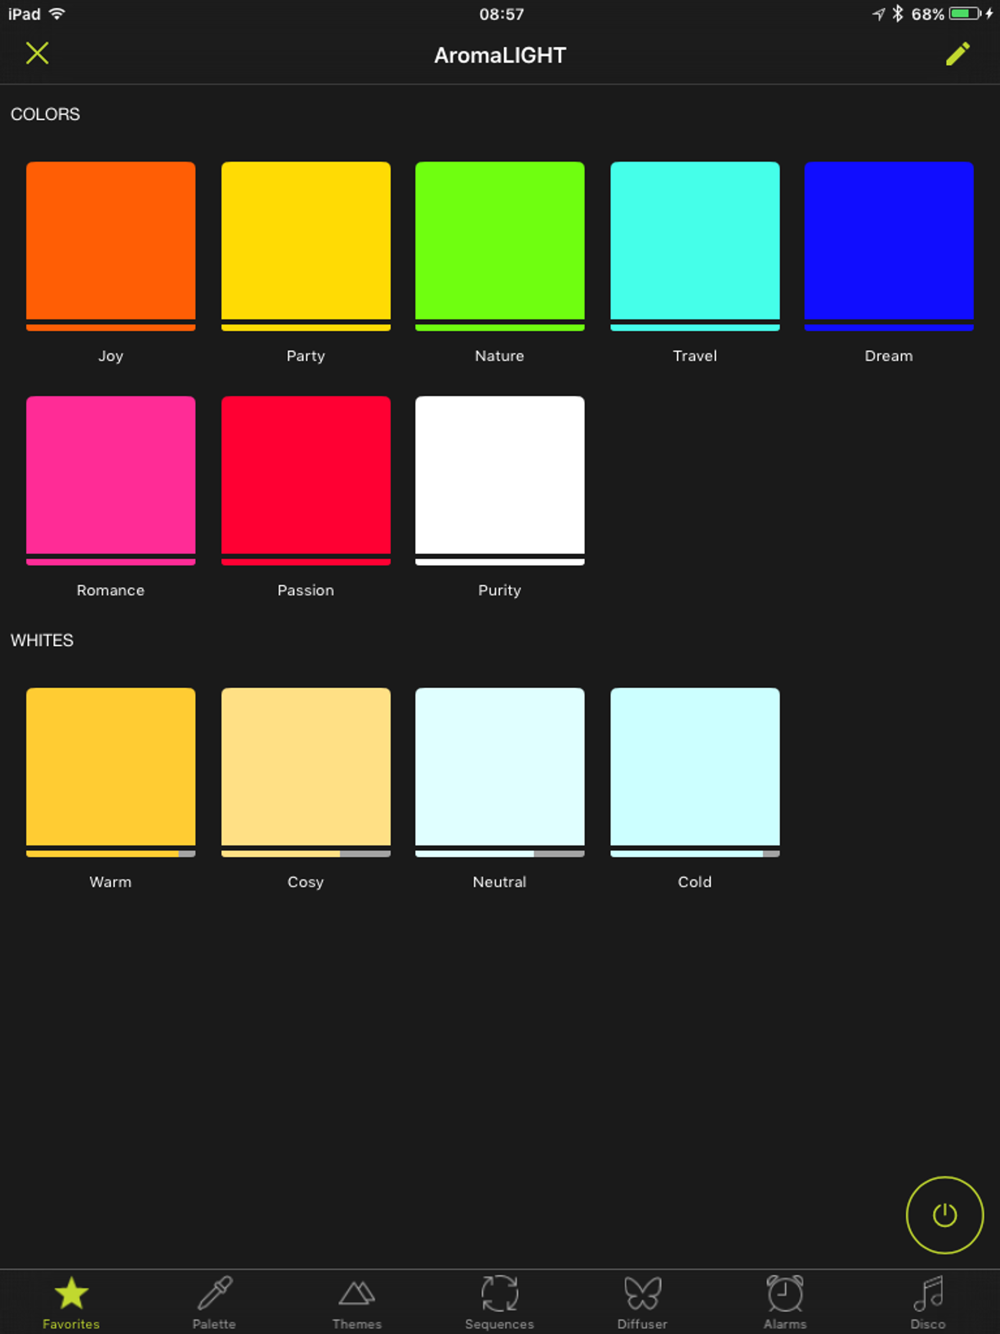Image resolution: width=1000 pixels, height=1334 pixels.
Task: Click the Travel label text
Action: (x=695, y=356)
